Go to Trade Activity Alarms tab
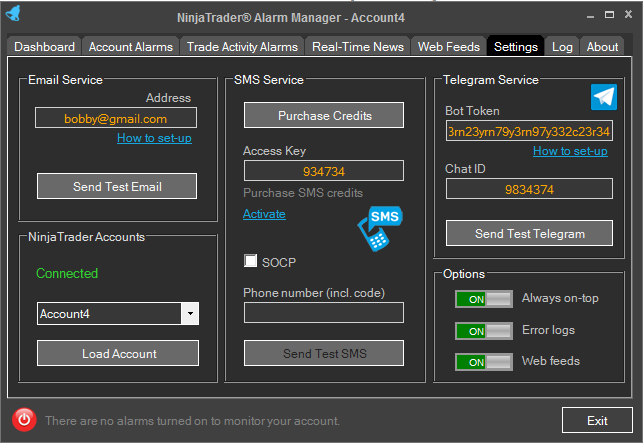The height and width of the screenshot is (443, 643). (242, 47)
